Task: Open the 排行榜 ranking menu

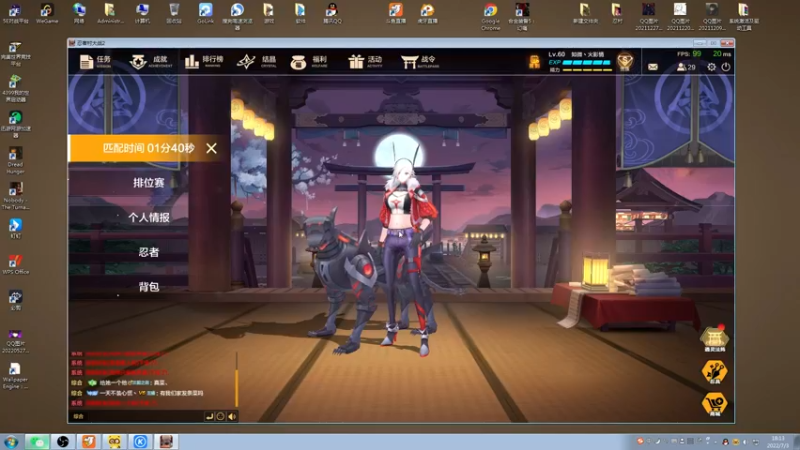Action: tap(204, 62)
